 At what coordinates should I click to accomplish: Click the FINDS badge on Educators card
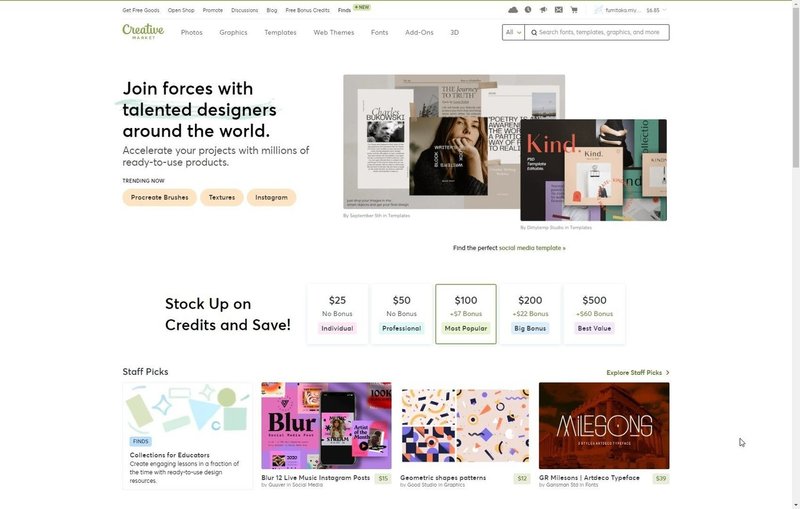(x=140, y=441)
